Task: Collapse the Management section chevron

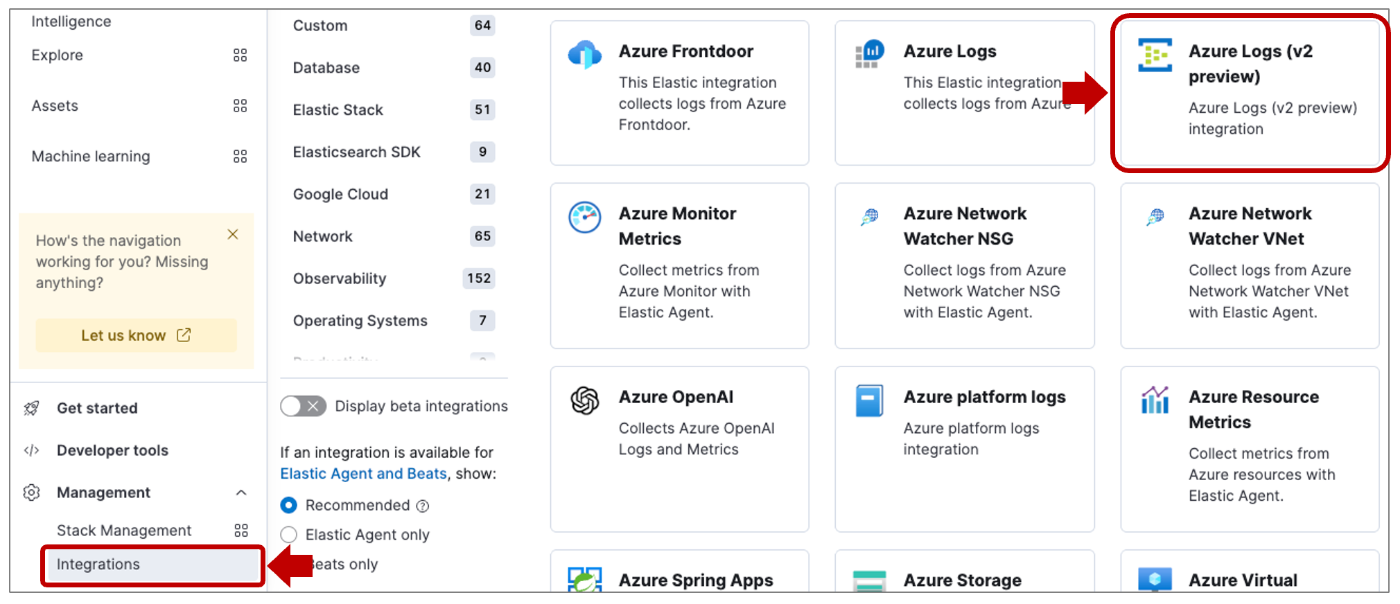Action: (241, 493)
